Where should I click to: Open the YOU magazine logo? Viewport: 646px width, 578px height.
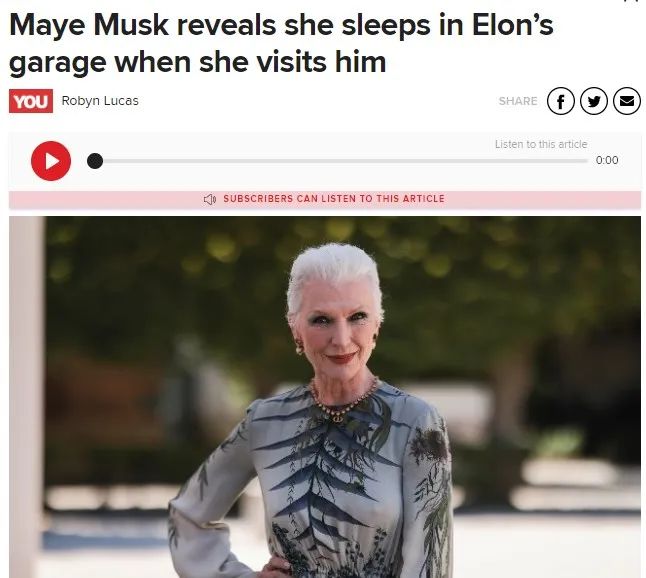tap(31, 101)
